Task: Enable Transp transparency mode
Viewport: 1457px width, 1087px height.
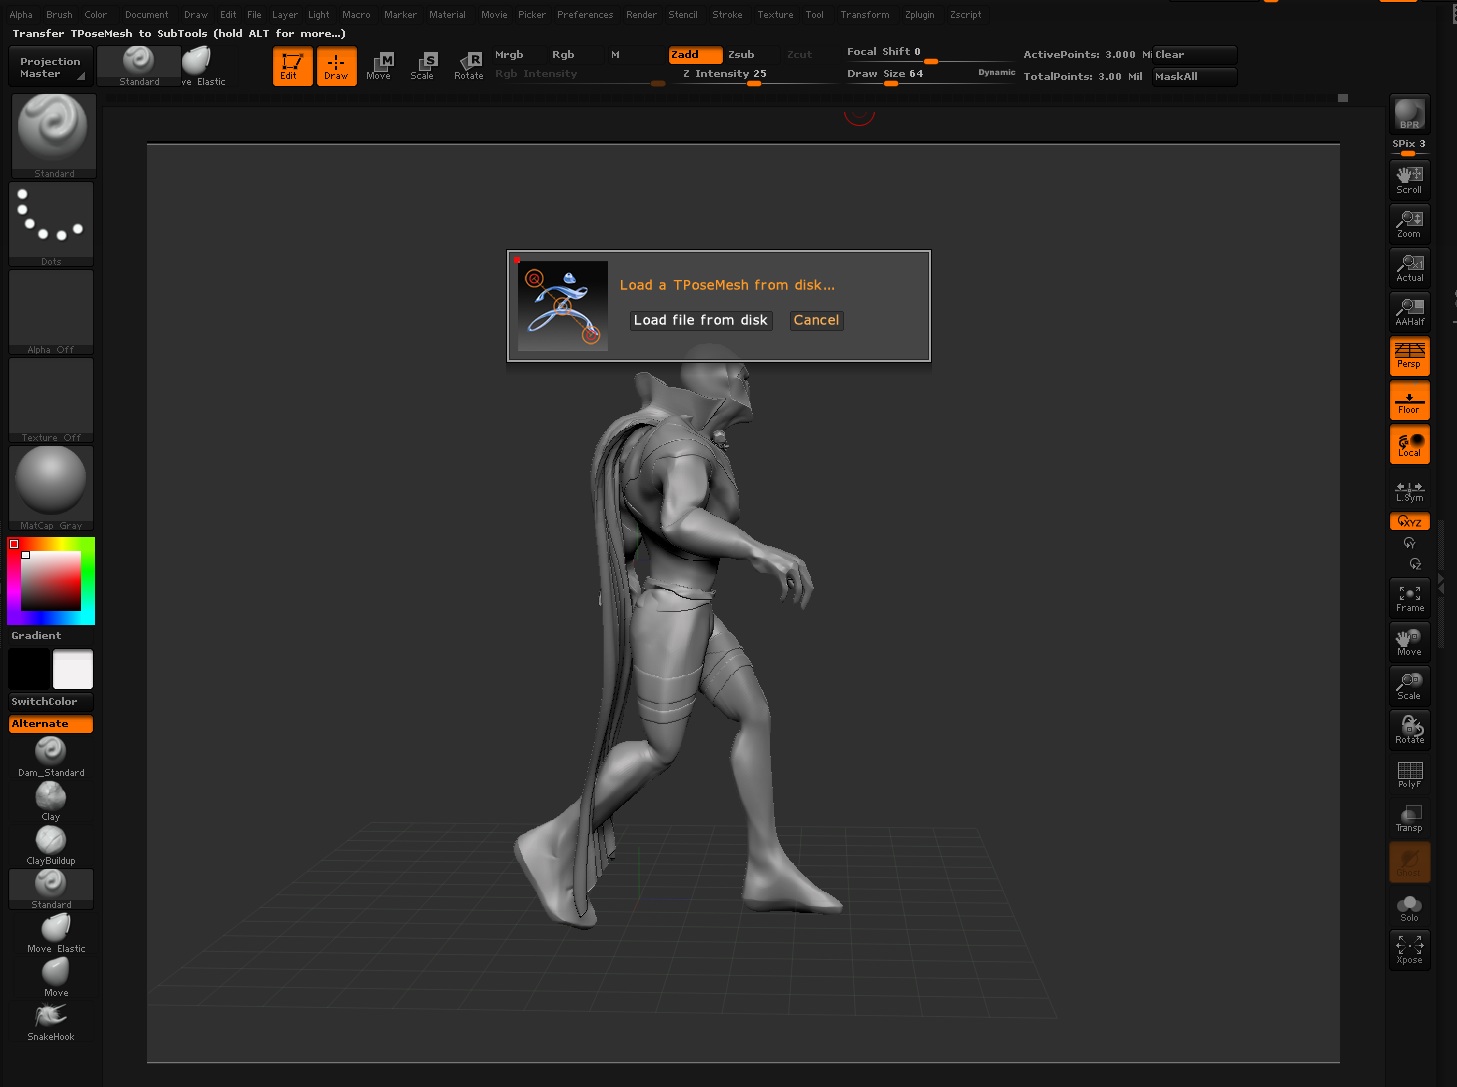Action: [1409, 816]
